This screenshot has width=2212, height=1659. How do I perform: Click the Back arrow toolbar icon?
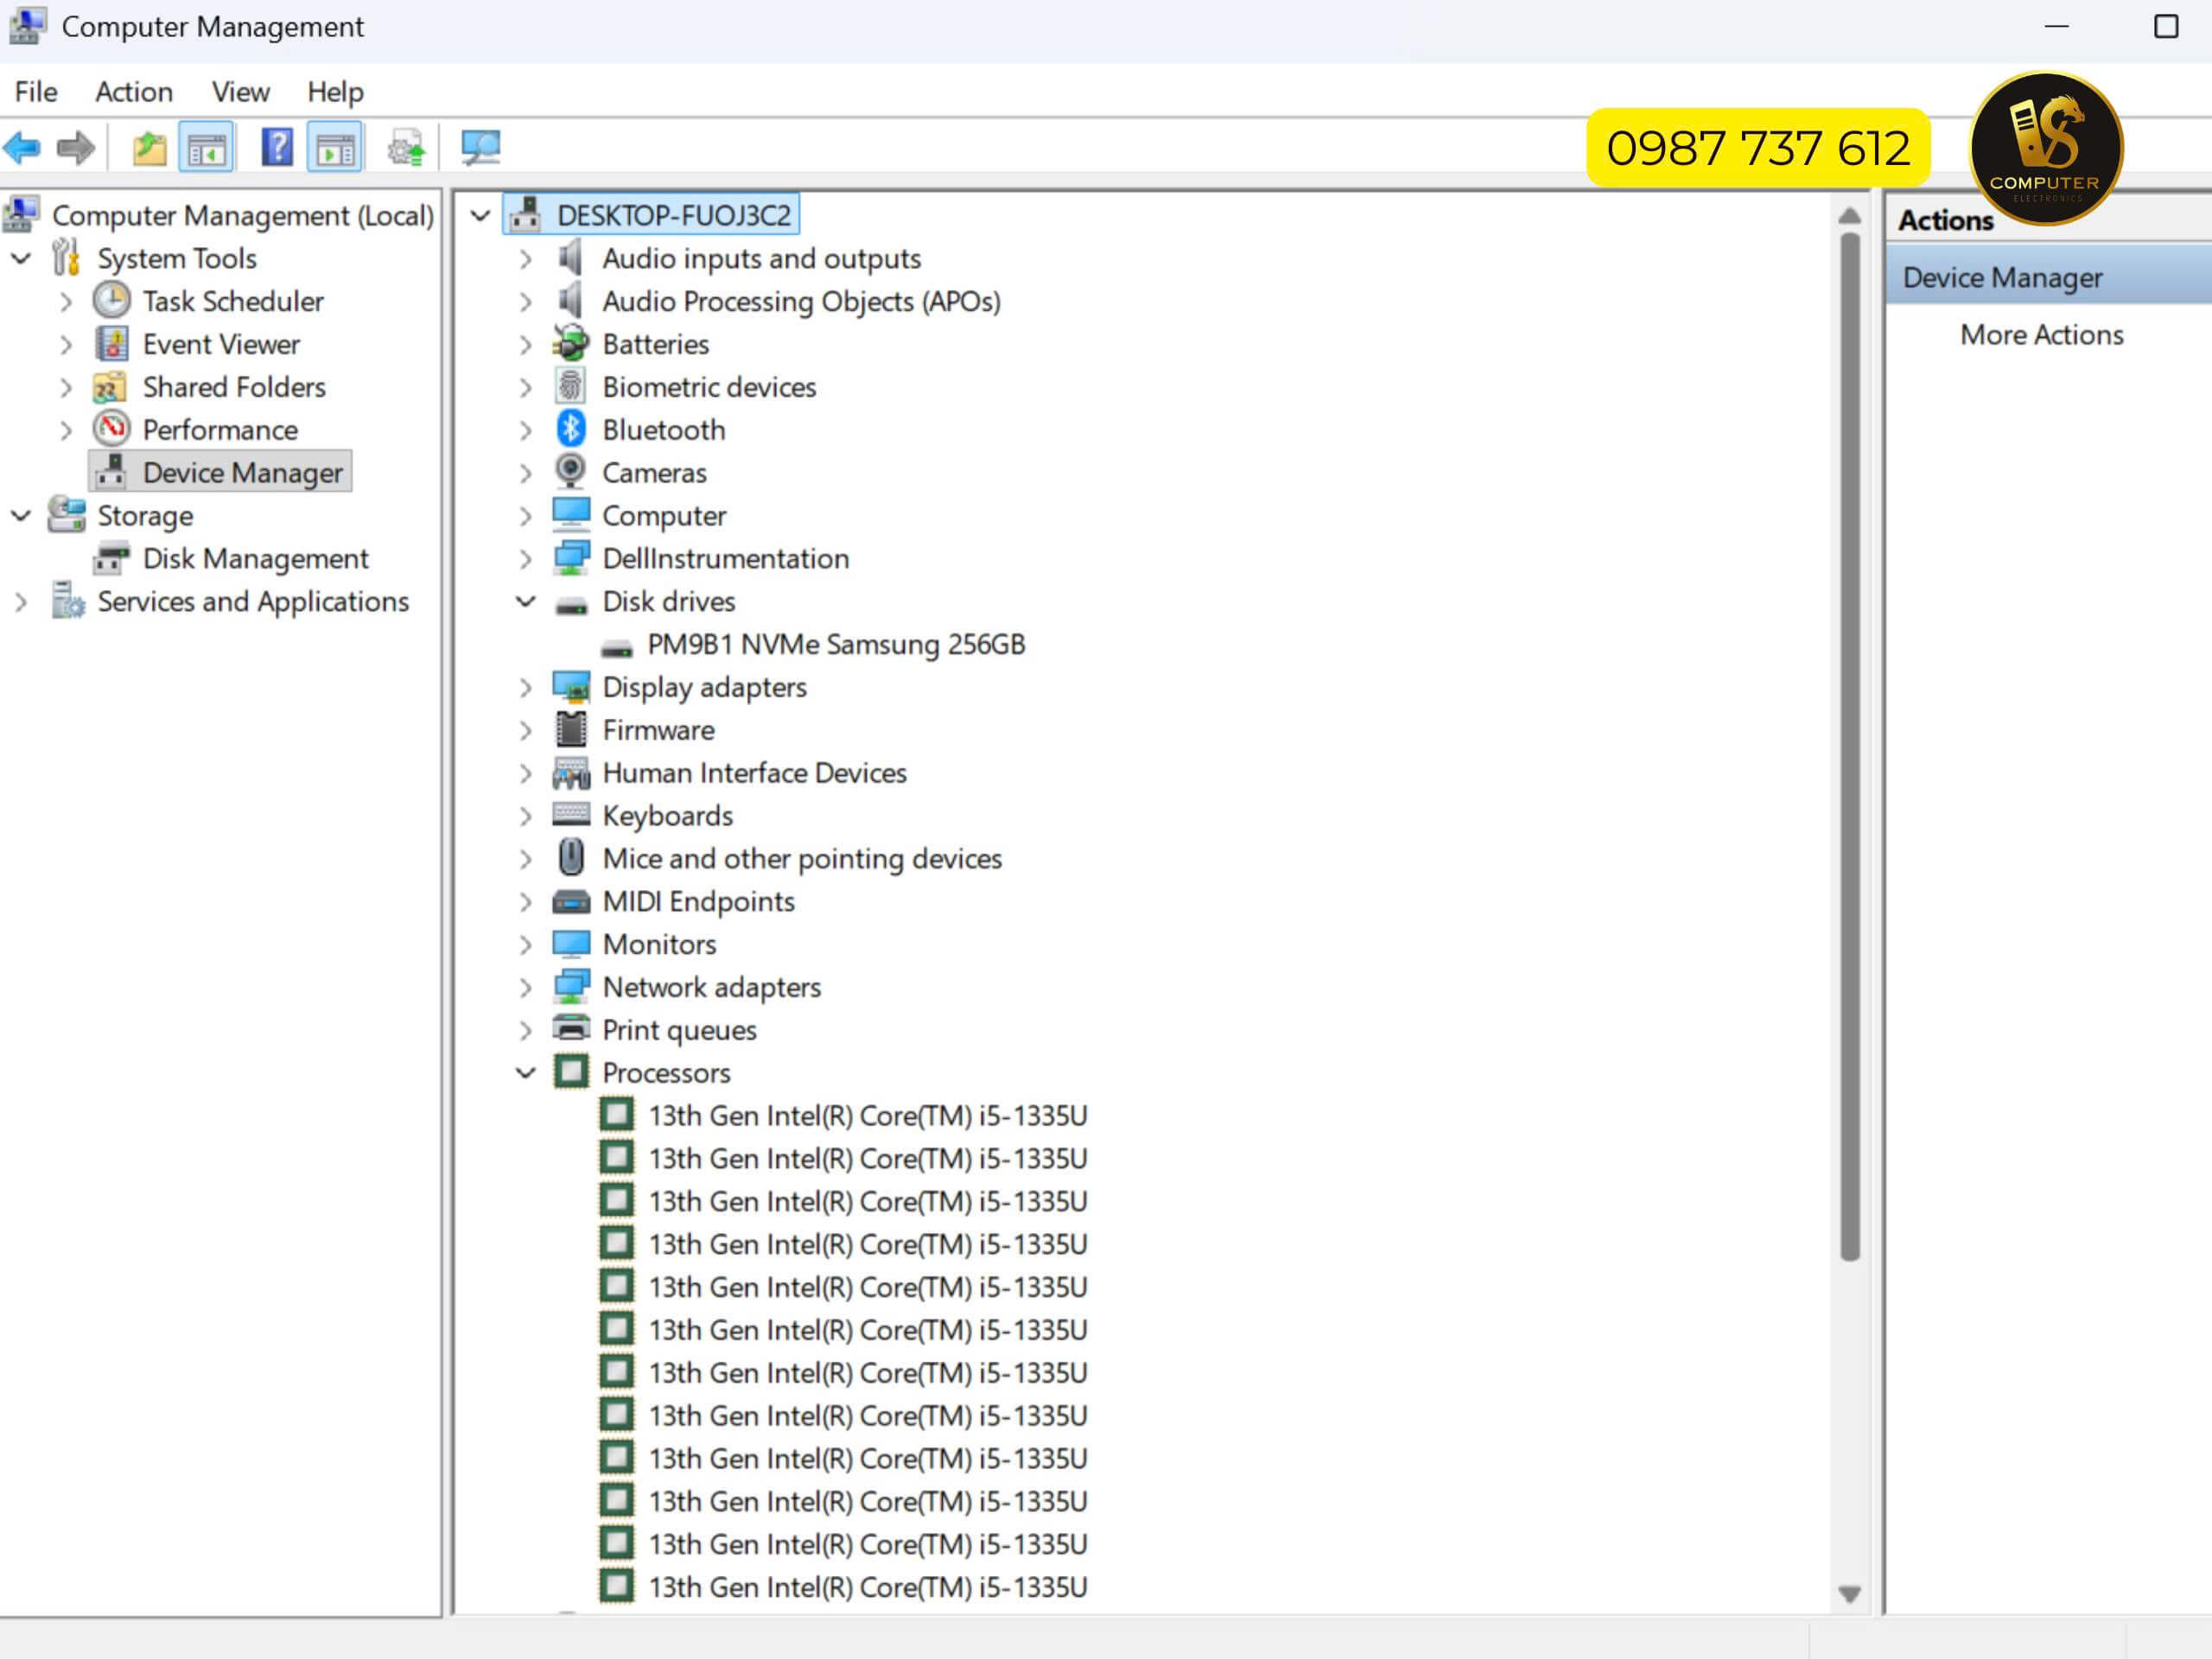(x=22, y=148)
